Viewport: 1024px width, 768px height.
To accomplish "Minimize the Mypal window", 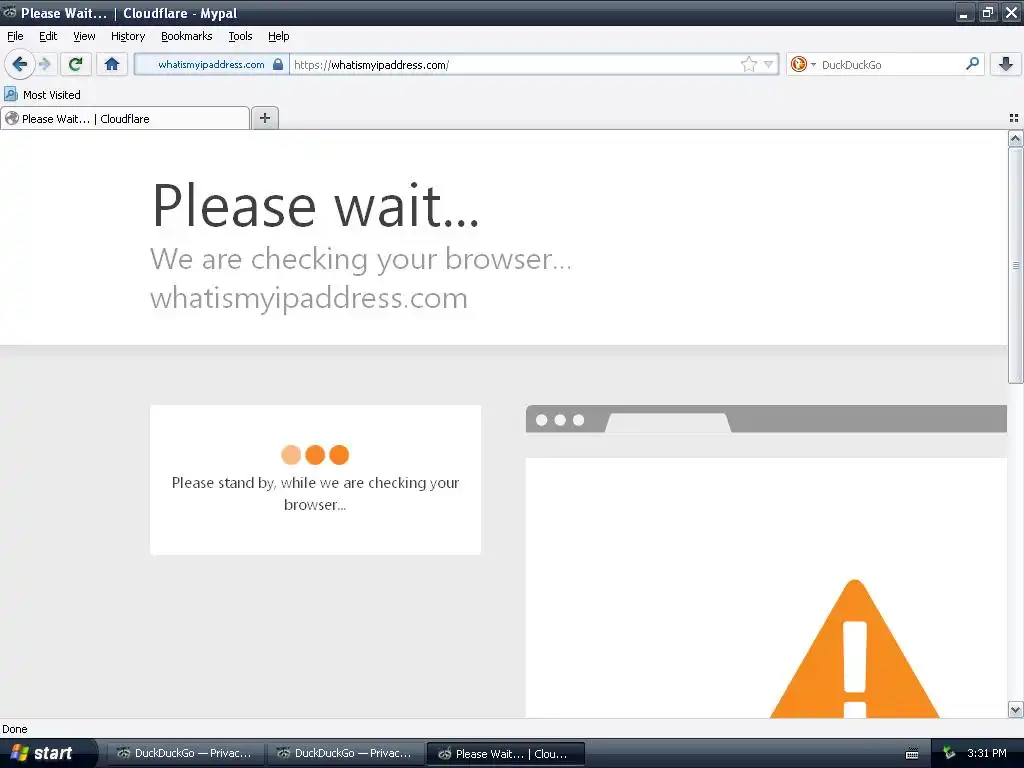I will point(964,13).
